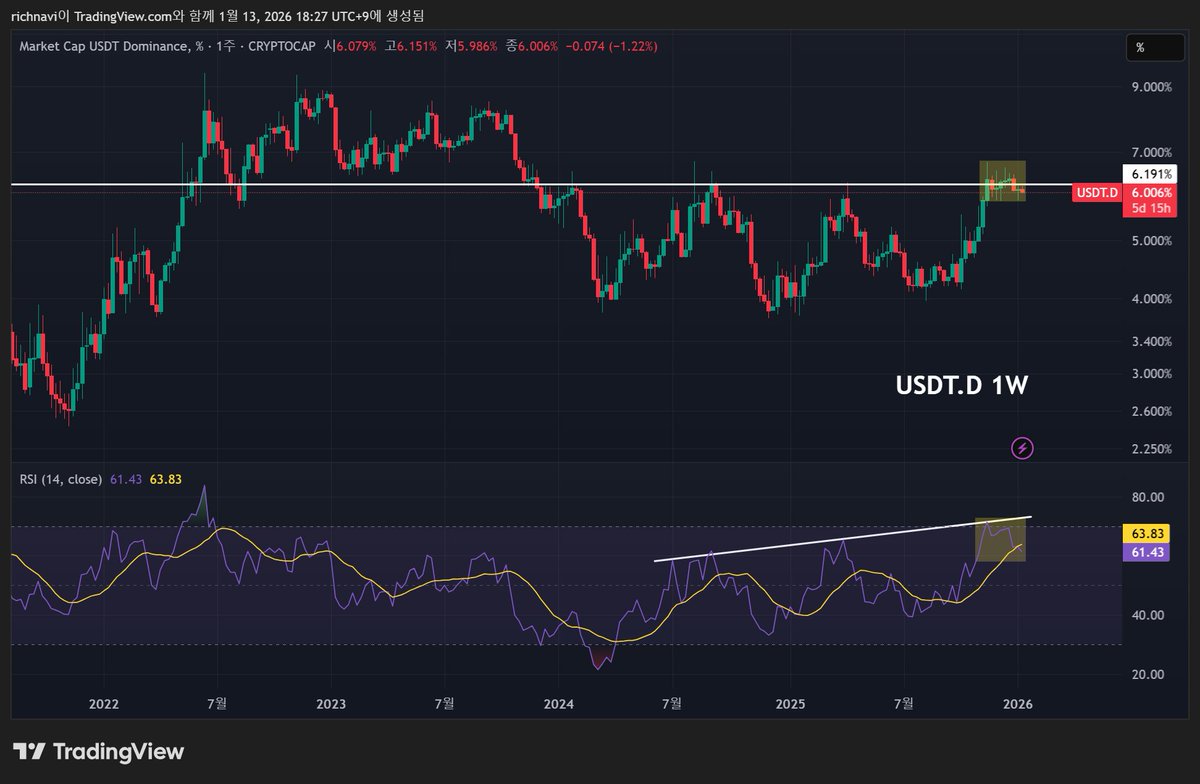Click the 2025 time axis label
This screenshot has width=1200, height=784.
790,703
